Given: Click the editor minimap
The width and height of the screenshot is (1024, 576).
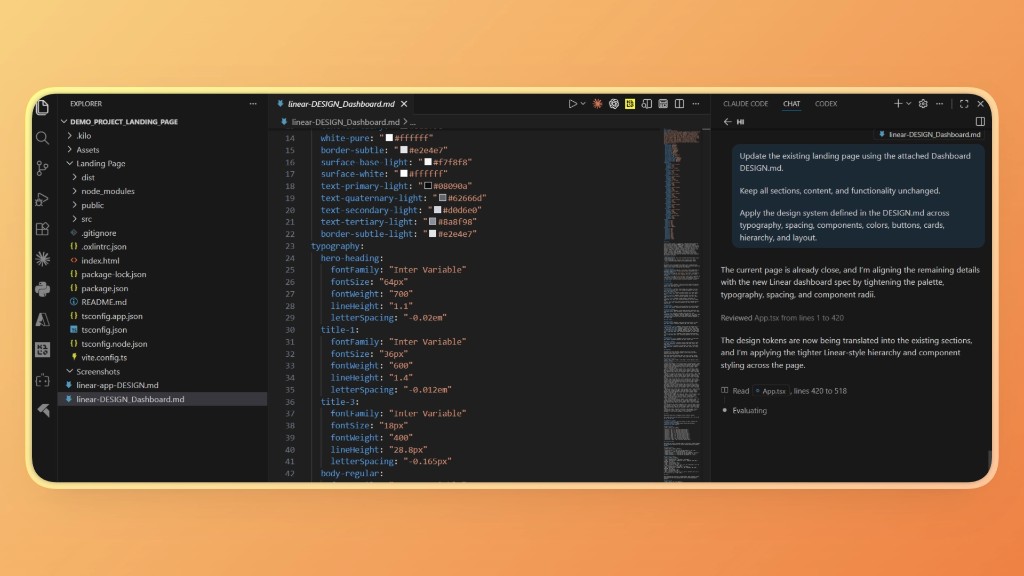Looking at the screenshot, I should click(x=681, y=304).
